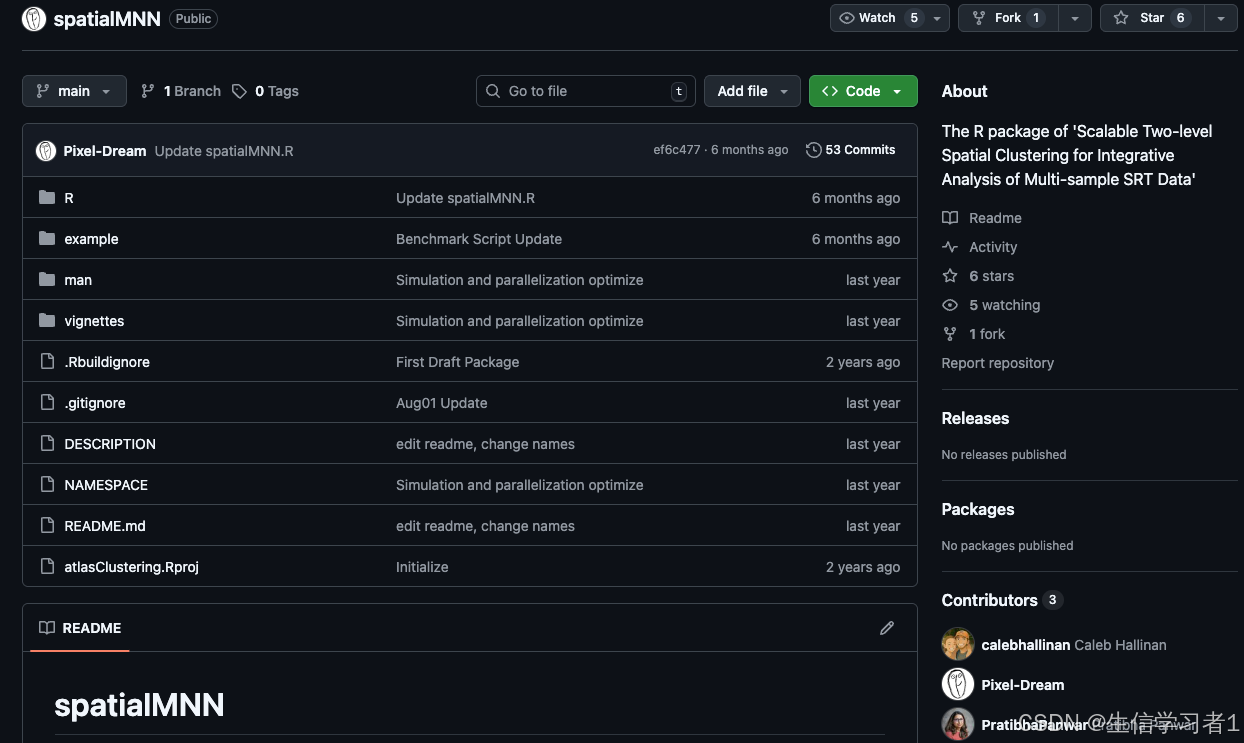Click the NAMESPACE file icon

[47, 484]
